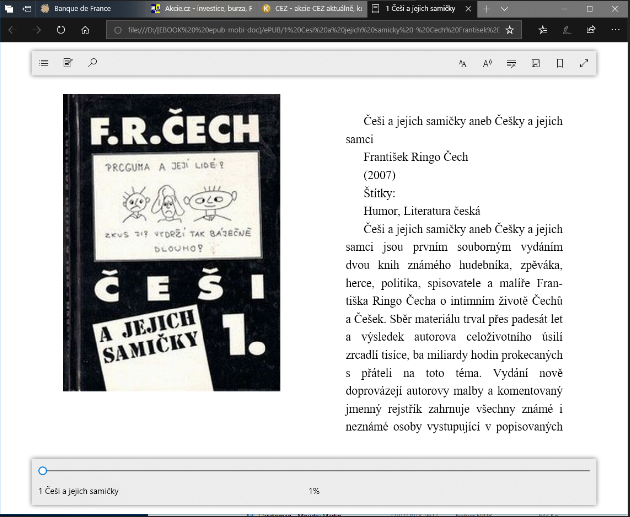Add this page to favorites
Screen dimensions: 630x517
pyautogui.click(x=509, y=30)
